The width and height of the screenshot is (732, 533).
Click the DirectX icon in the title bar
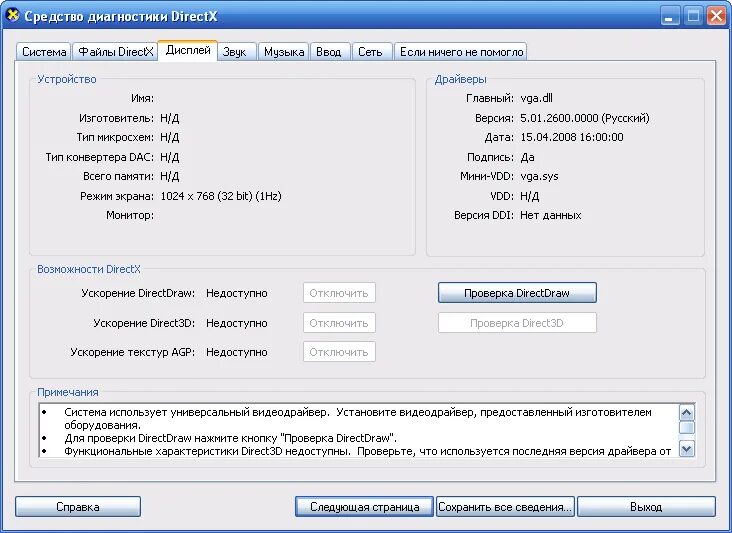13,15
